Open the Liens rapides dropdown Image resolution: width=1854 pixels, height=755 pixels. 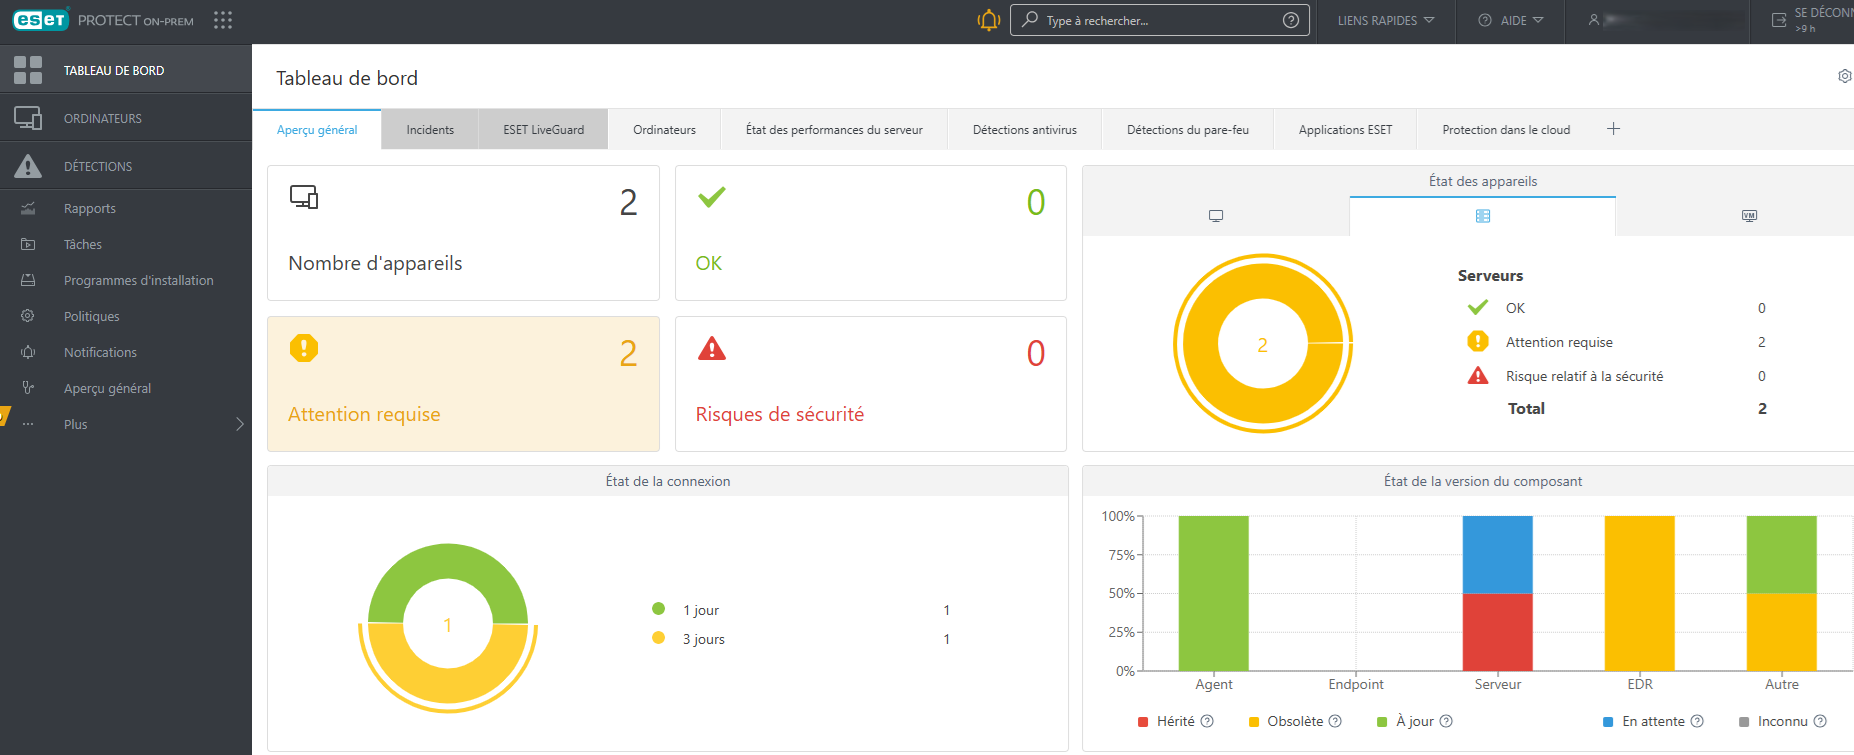pyautogui.click(x=1386, y=20)
